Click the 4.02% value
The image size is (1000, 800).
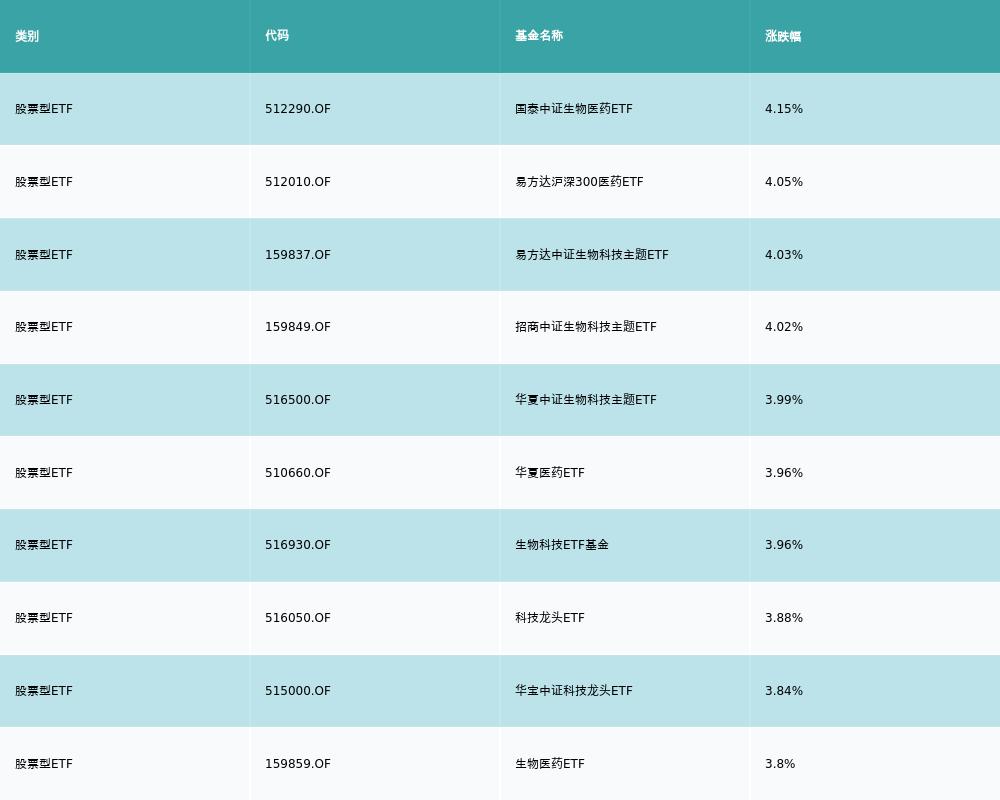click(784, 327)
